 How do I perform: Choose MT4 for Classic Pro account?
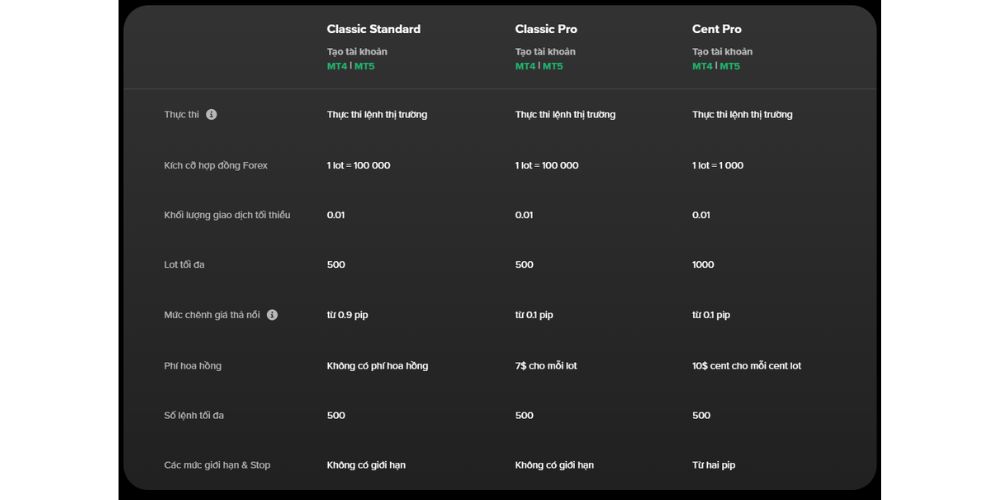tap(525, 67)
